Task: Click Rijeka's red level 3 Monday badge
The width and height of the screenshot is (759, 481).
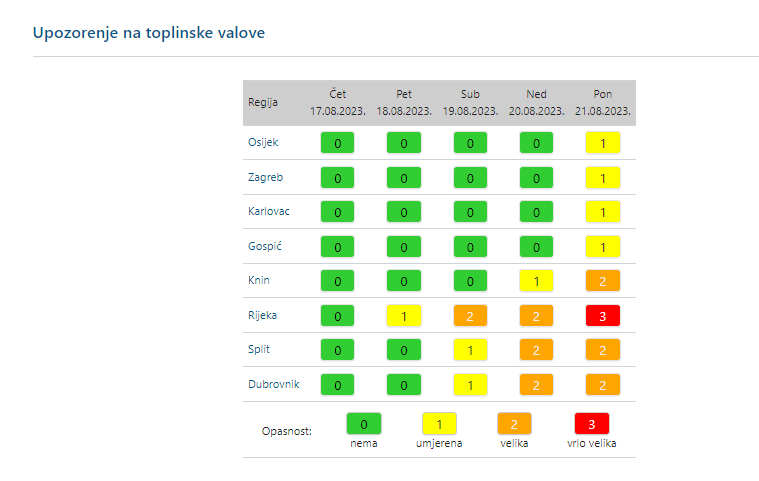Action: click(x=603, y=316)
